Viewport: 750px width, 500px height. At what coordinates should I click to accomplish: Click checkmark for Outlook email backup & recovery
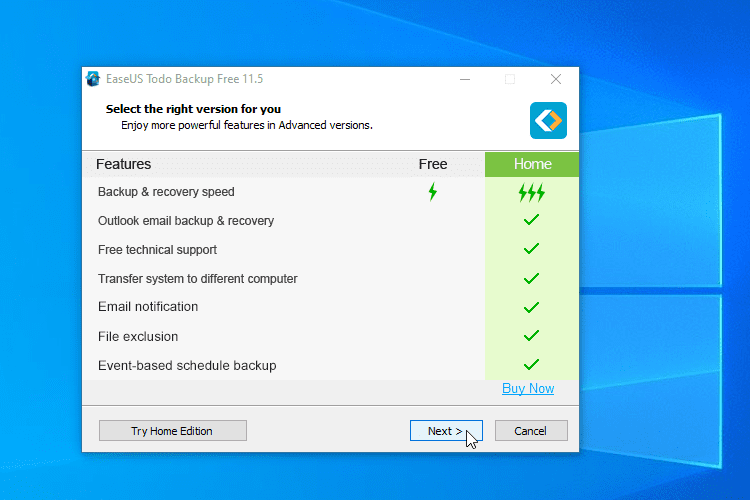[x=531, y=220]
